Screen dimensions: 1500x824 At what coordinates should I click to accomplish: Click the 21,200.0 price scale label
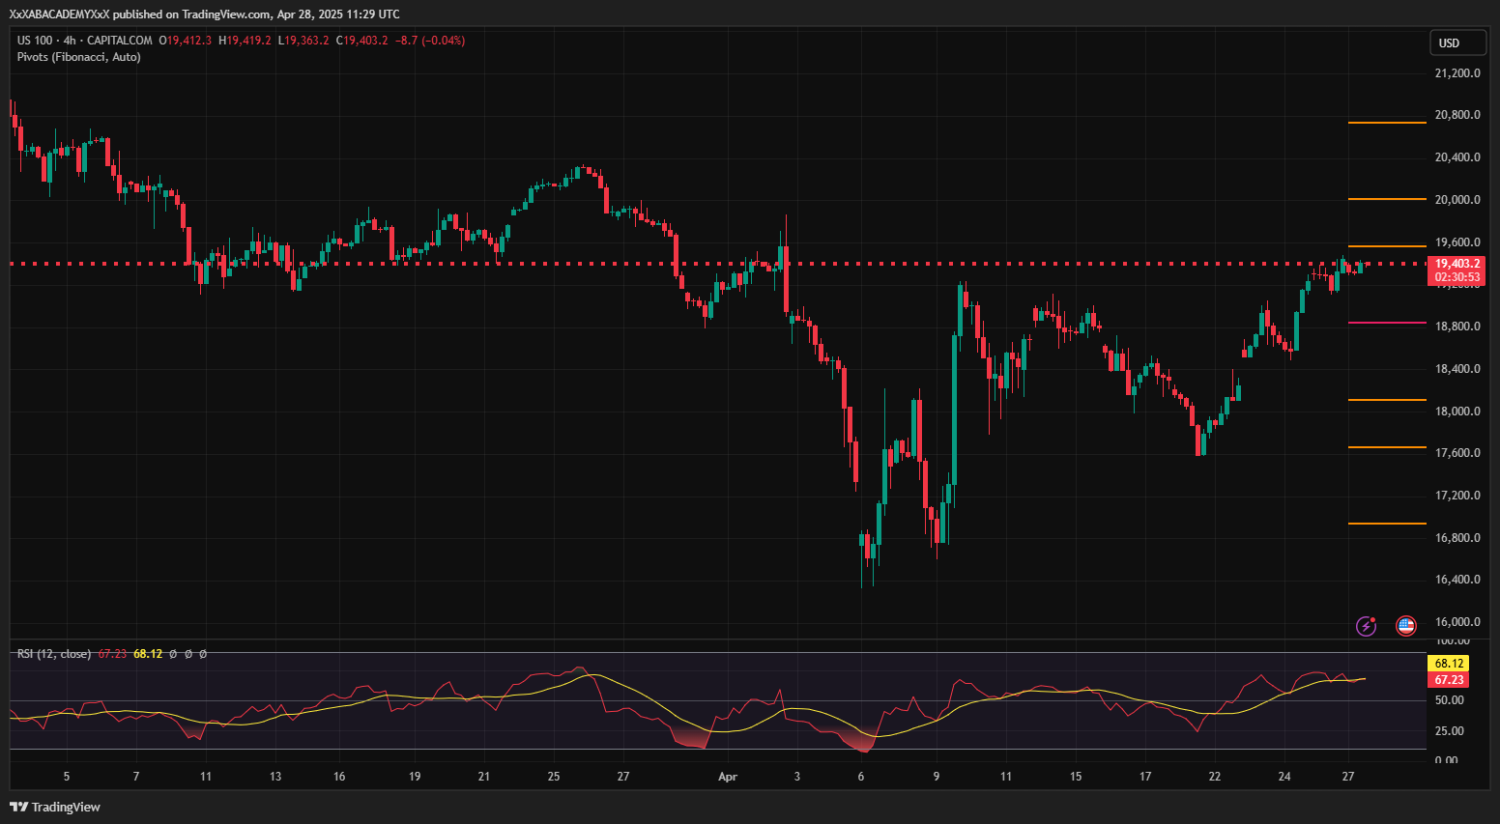click(1457, 74)
